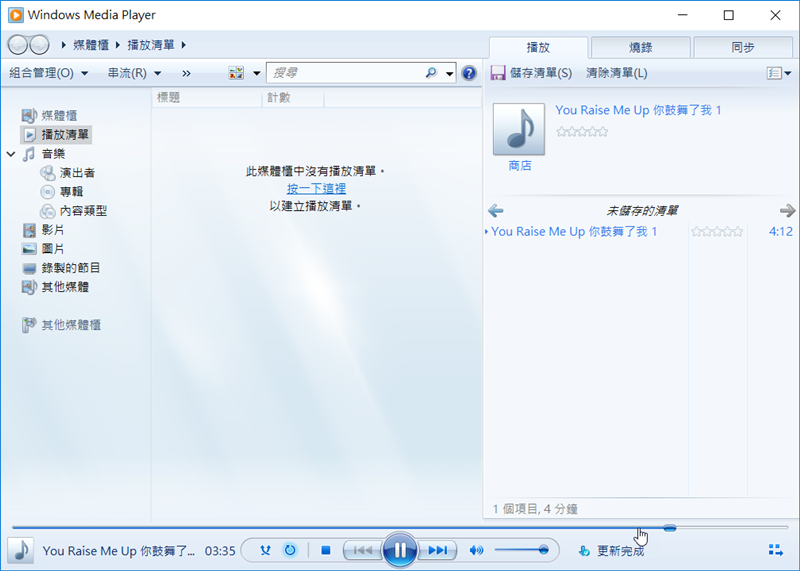Toggle repeat mode
Viewport: 800px width, 571px height.
[290, 550]
